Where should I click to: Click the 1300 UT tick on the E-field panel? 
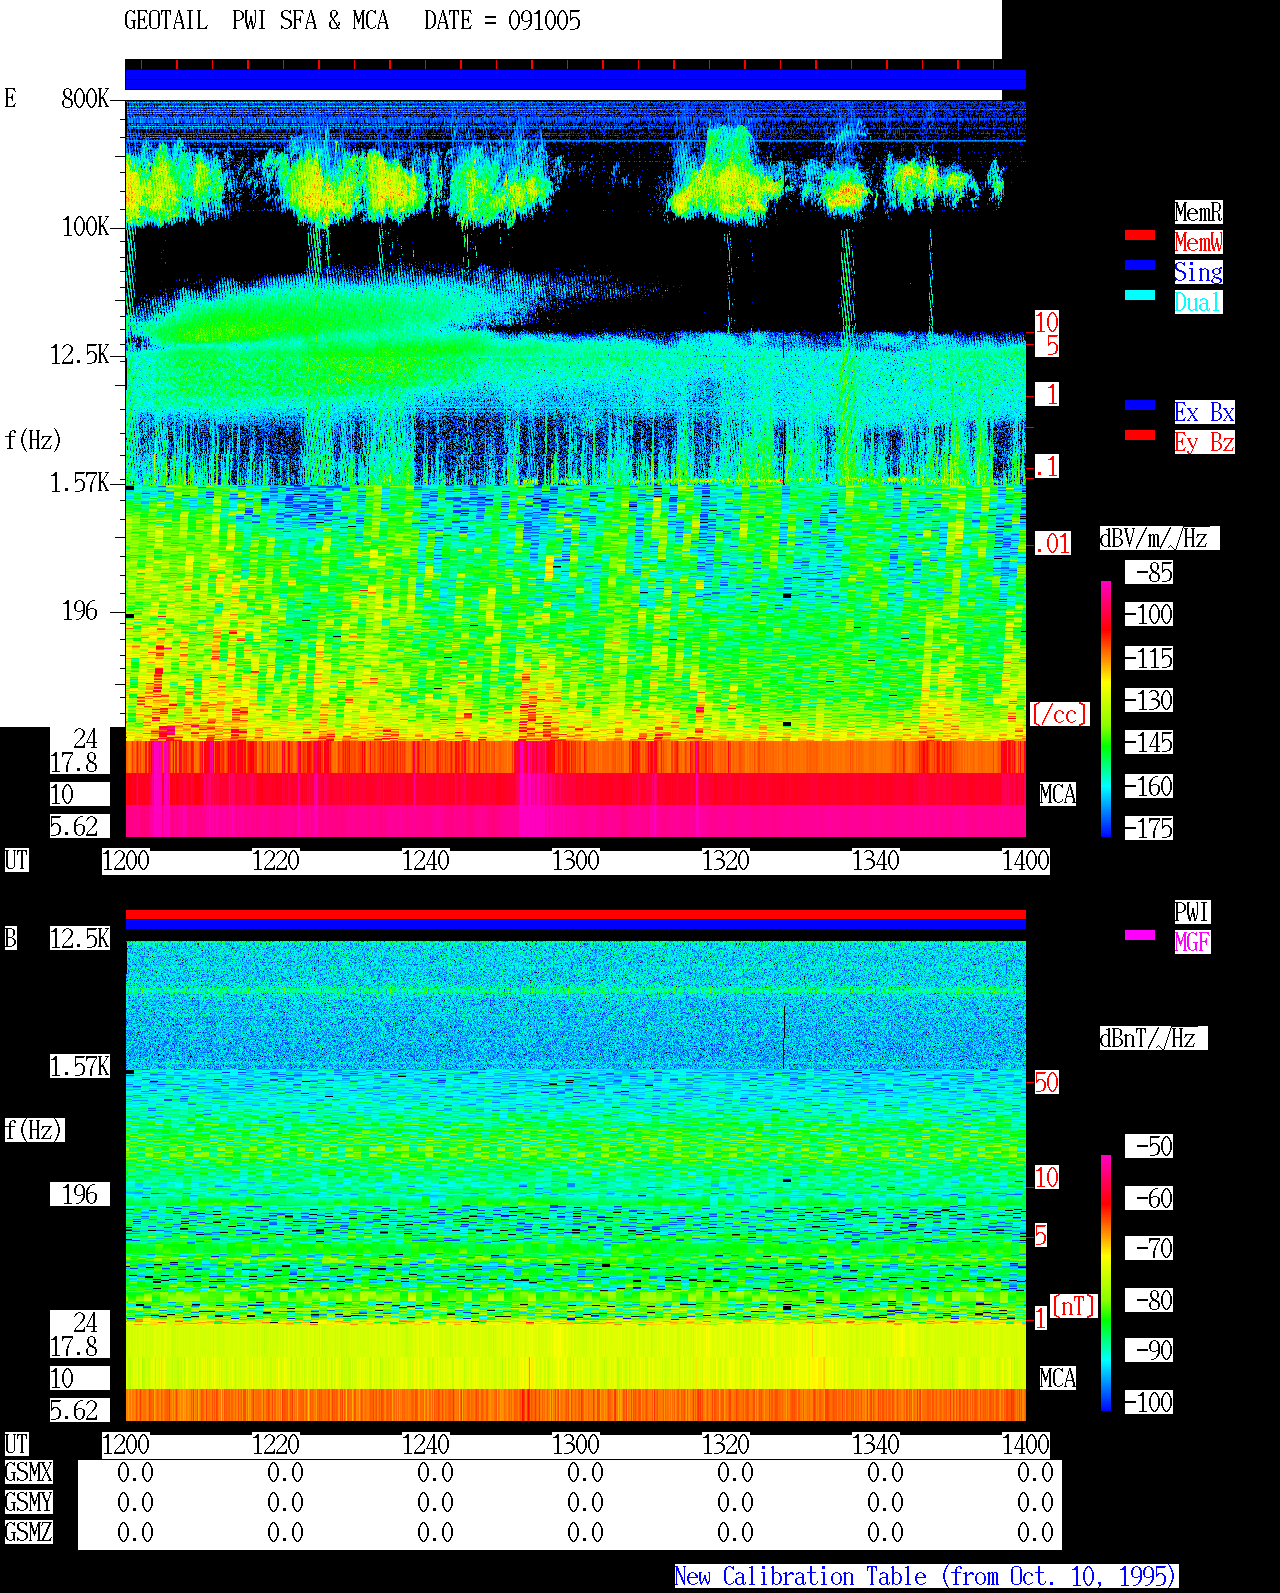(x=575, y=861)
